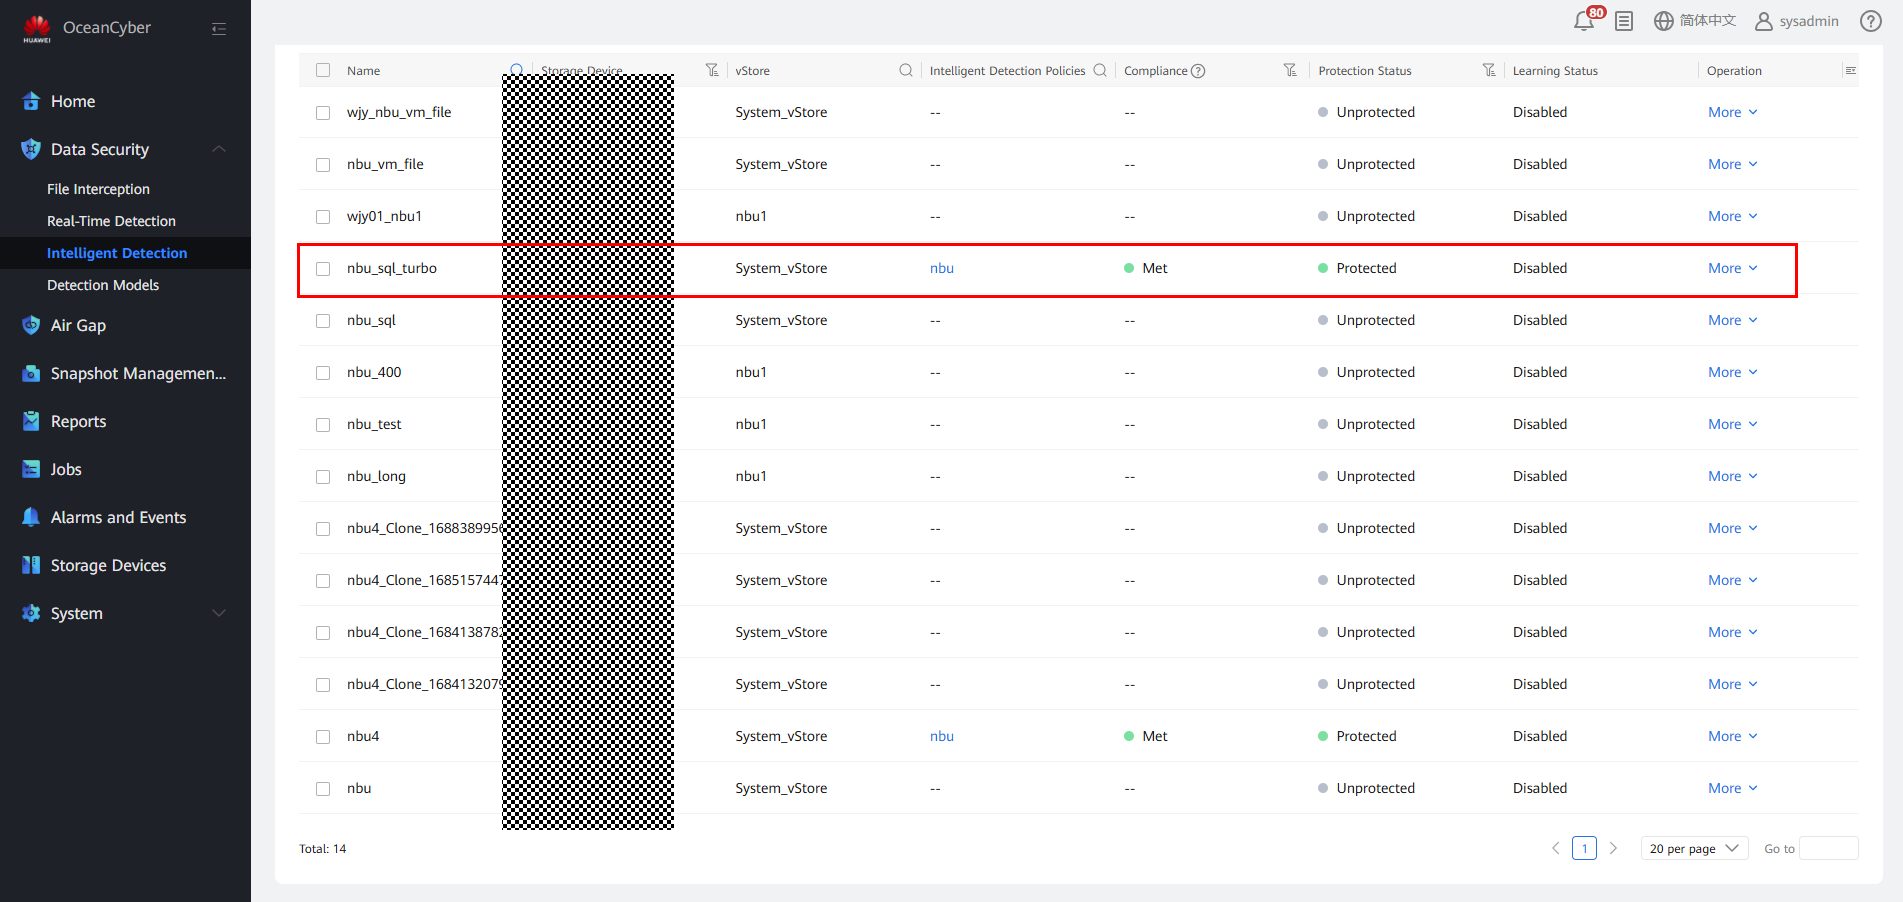This screenshot has height=902, width=1903.
Task: Switch language to 简体中文
Action: pos(1695,21)
